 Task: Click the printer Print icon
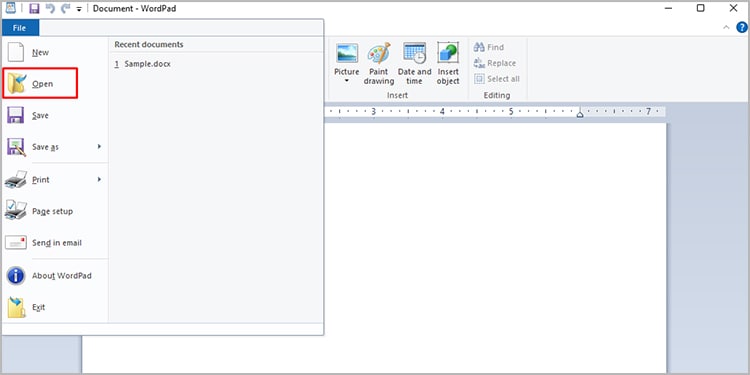(x=16, y=179)
